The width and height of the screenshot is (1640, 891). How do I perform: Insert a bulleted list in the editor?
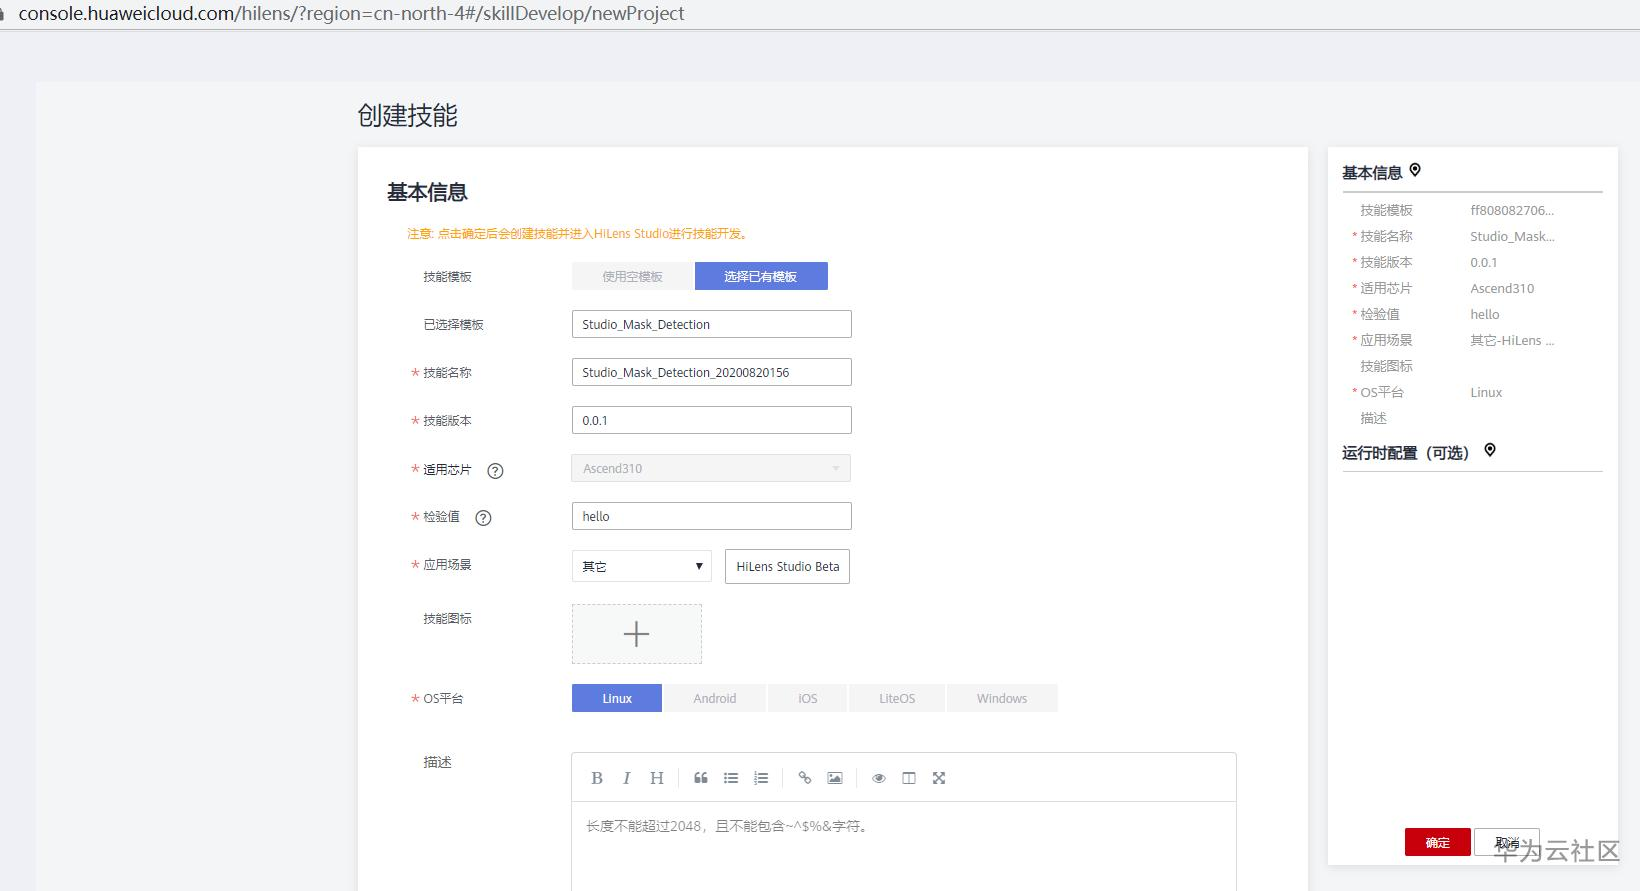point(731,778)
